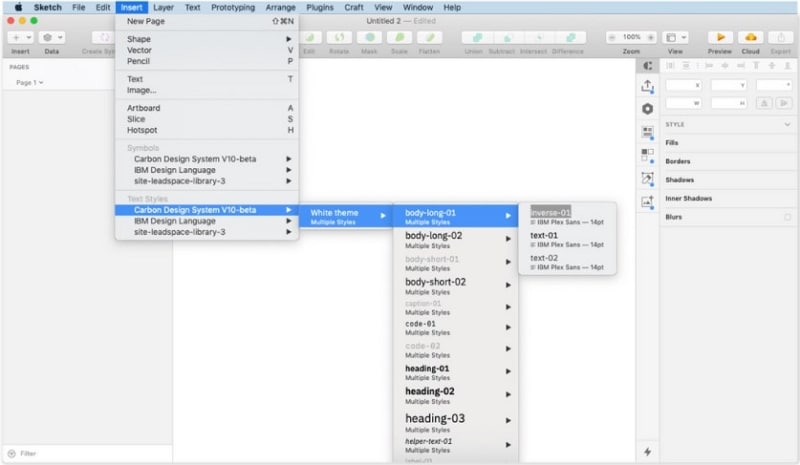
Task: Click the Flatten toolbar icon
Action: pyautogui.click(x=430, y=37)
